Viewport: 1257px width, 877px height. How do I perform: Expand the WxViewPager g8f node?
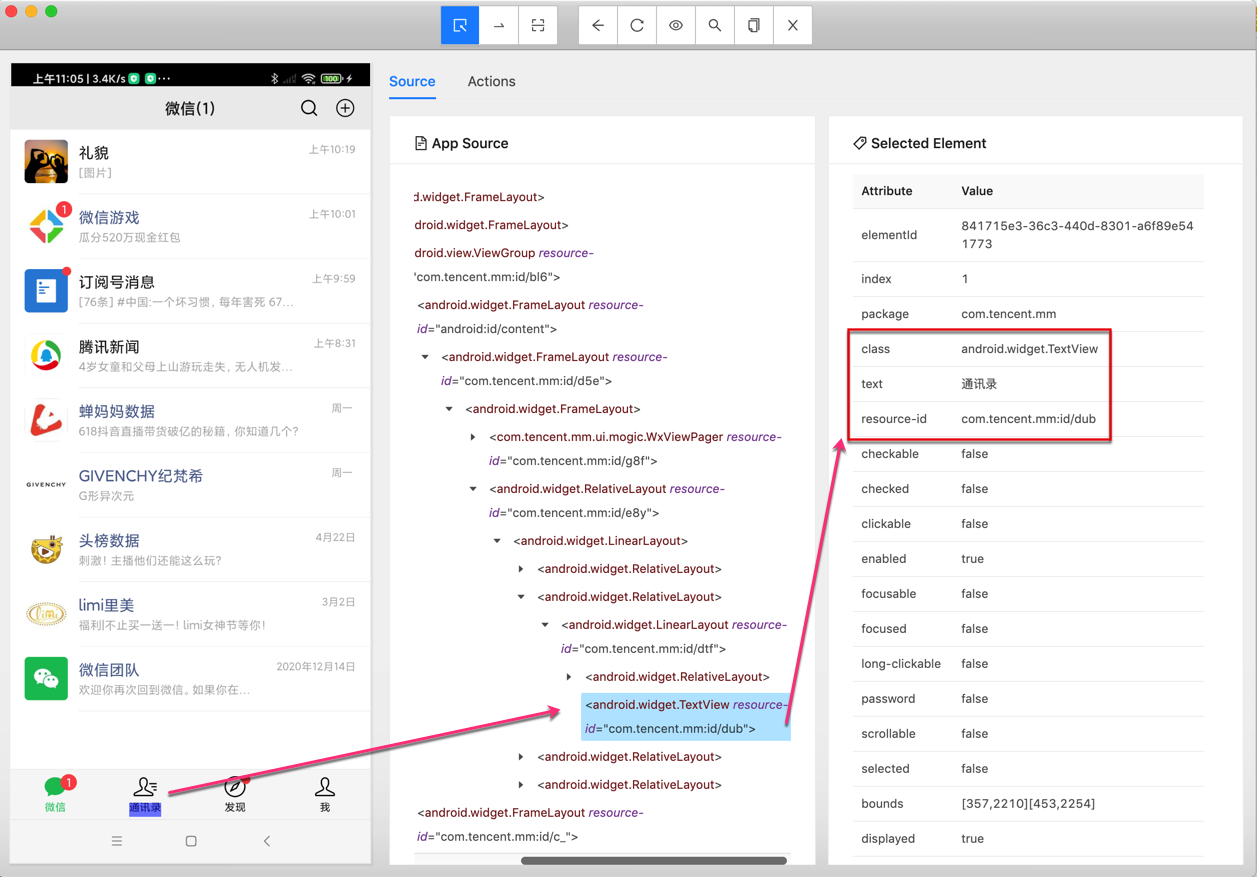(x=473, y=437)
